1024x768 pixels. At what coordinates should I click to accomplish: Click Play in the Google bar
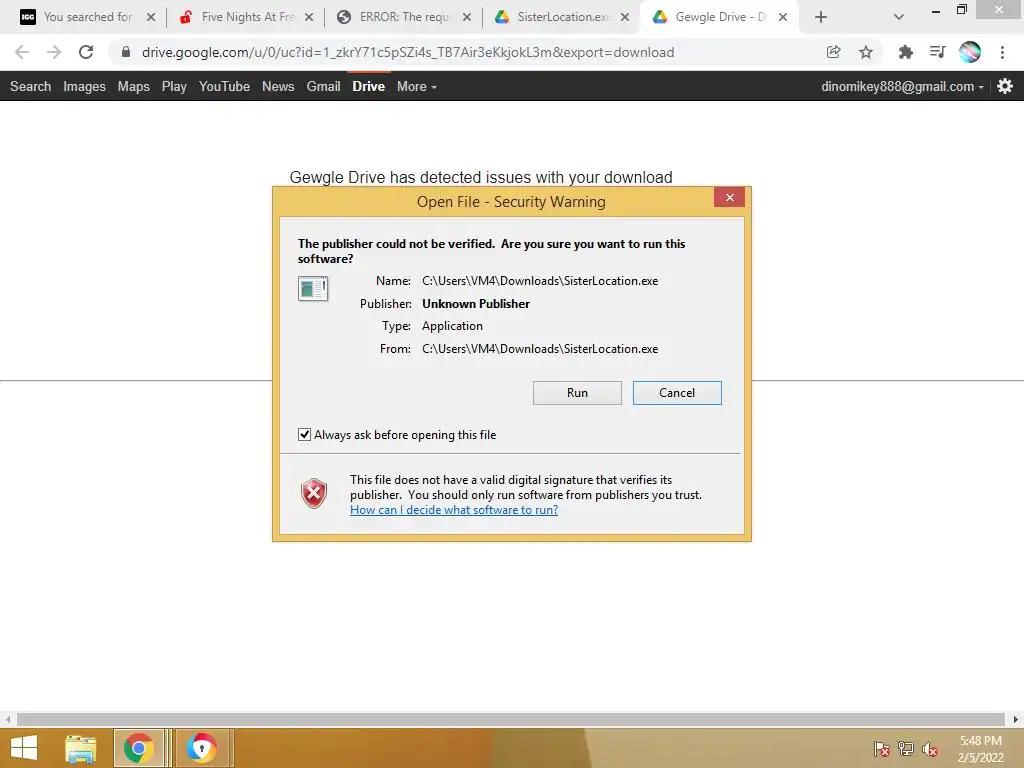coord(174,86)
